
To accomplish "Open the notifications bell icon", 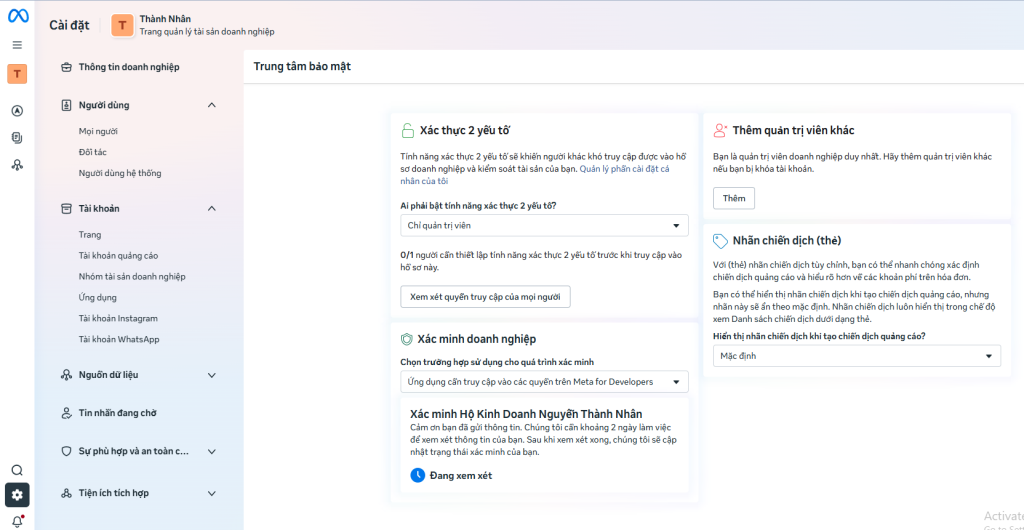I will pyautogui.click(x=17, y=521).
